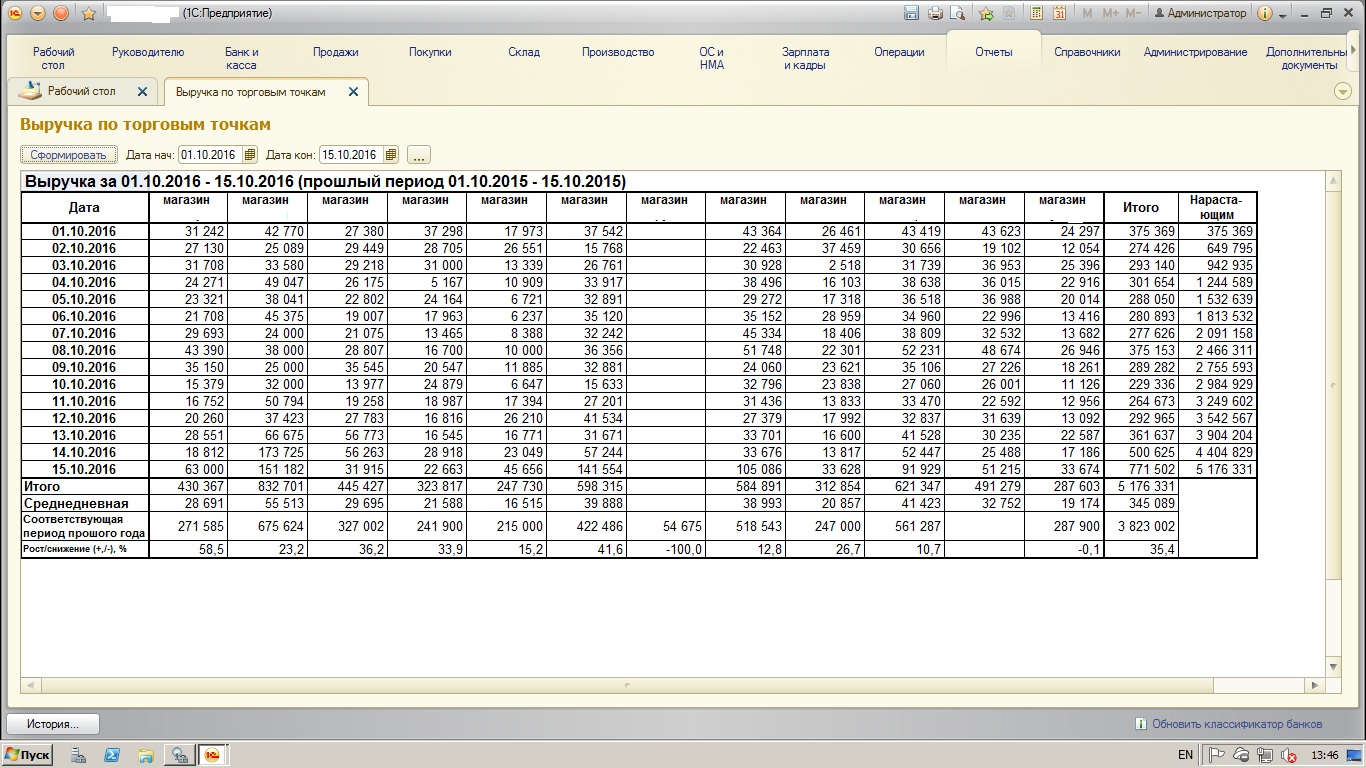The height and width of the screenshot is (768, 1366).
Task: Click the Дата нач date input field
Action: pos(209,155)
